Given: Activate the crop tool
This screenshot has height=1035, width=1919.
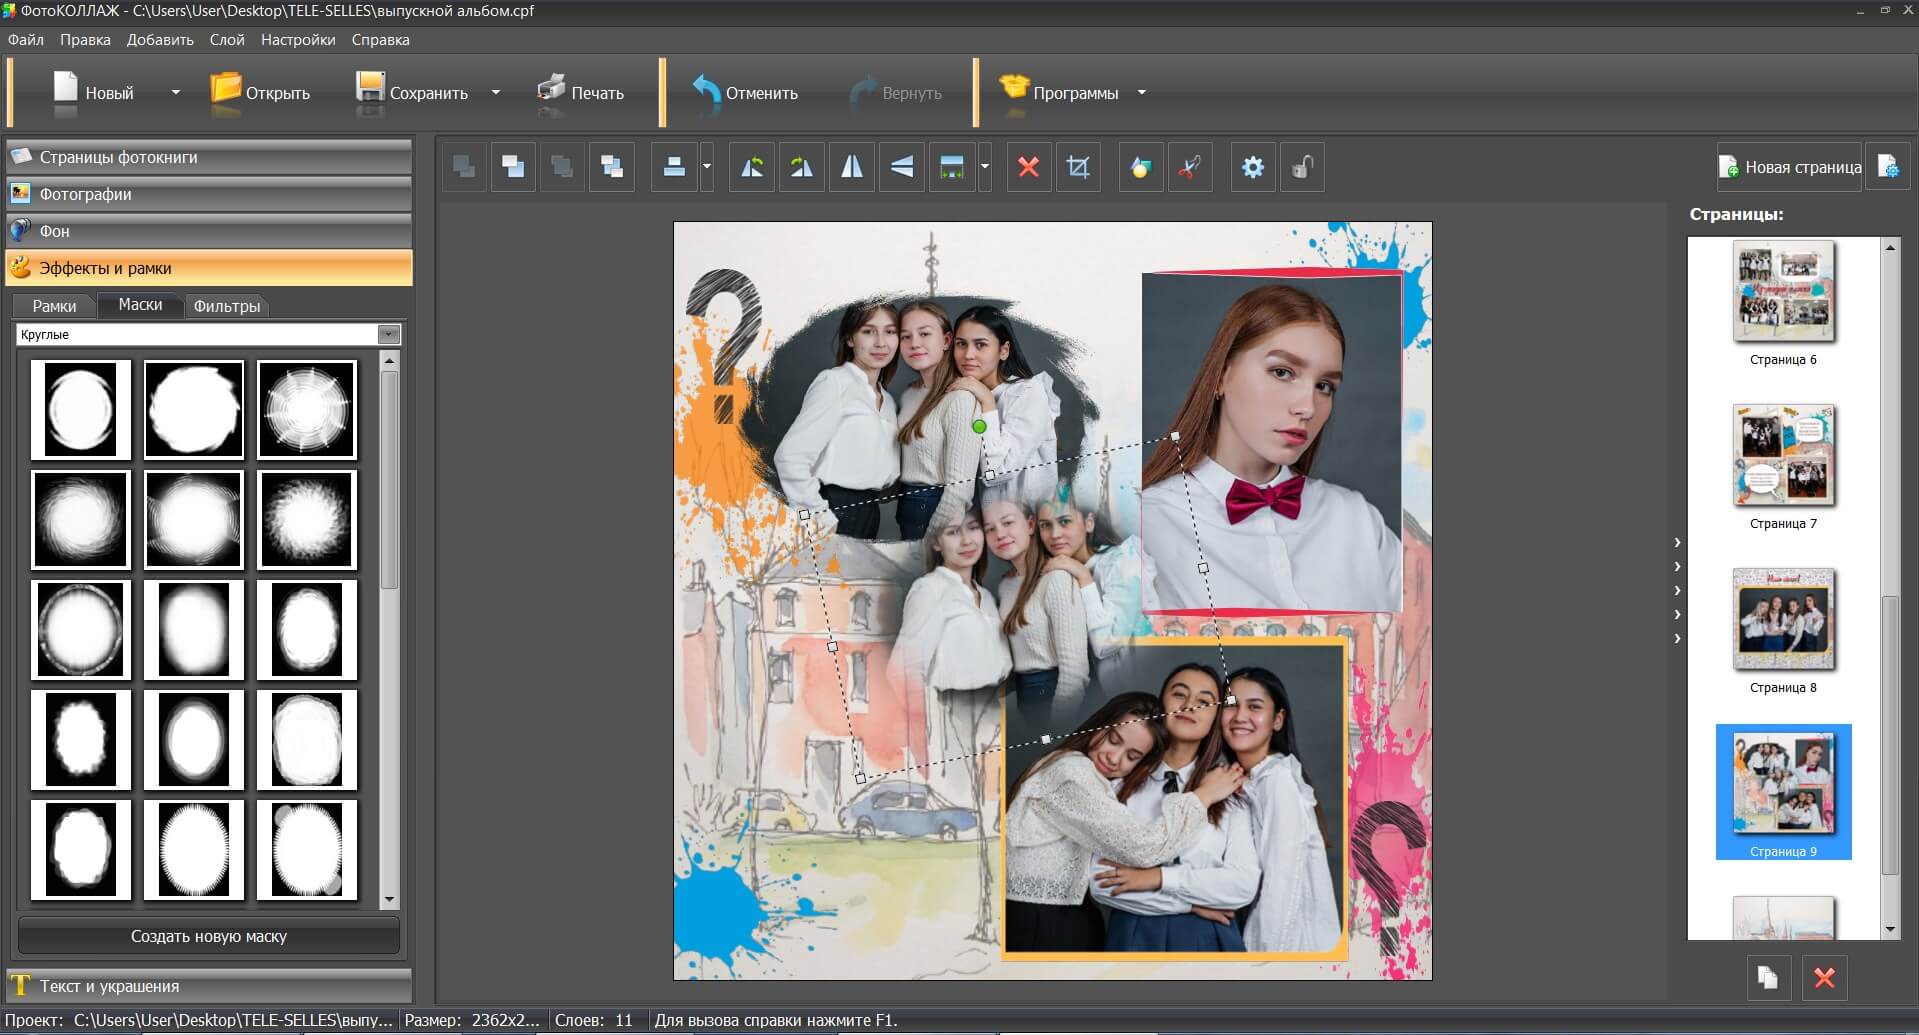Looking at the screenshot, I should [x=1078, y=167].
